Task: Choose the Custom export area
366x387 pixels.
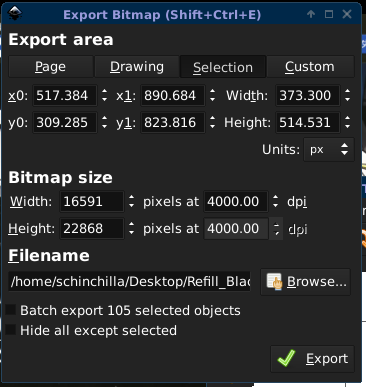Action: point(310,67)
